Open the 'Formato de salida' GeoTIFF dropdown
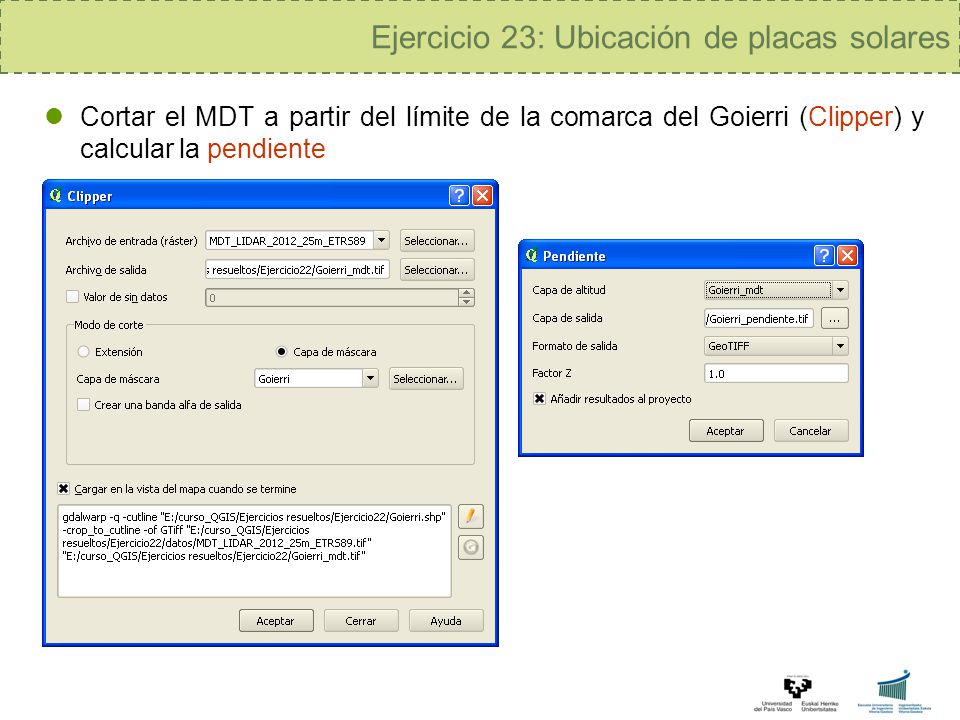Viewport: 960px width, 720px height. click(841, 346)
